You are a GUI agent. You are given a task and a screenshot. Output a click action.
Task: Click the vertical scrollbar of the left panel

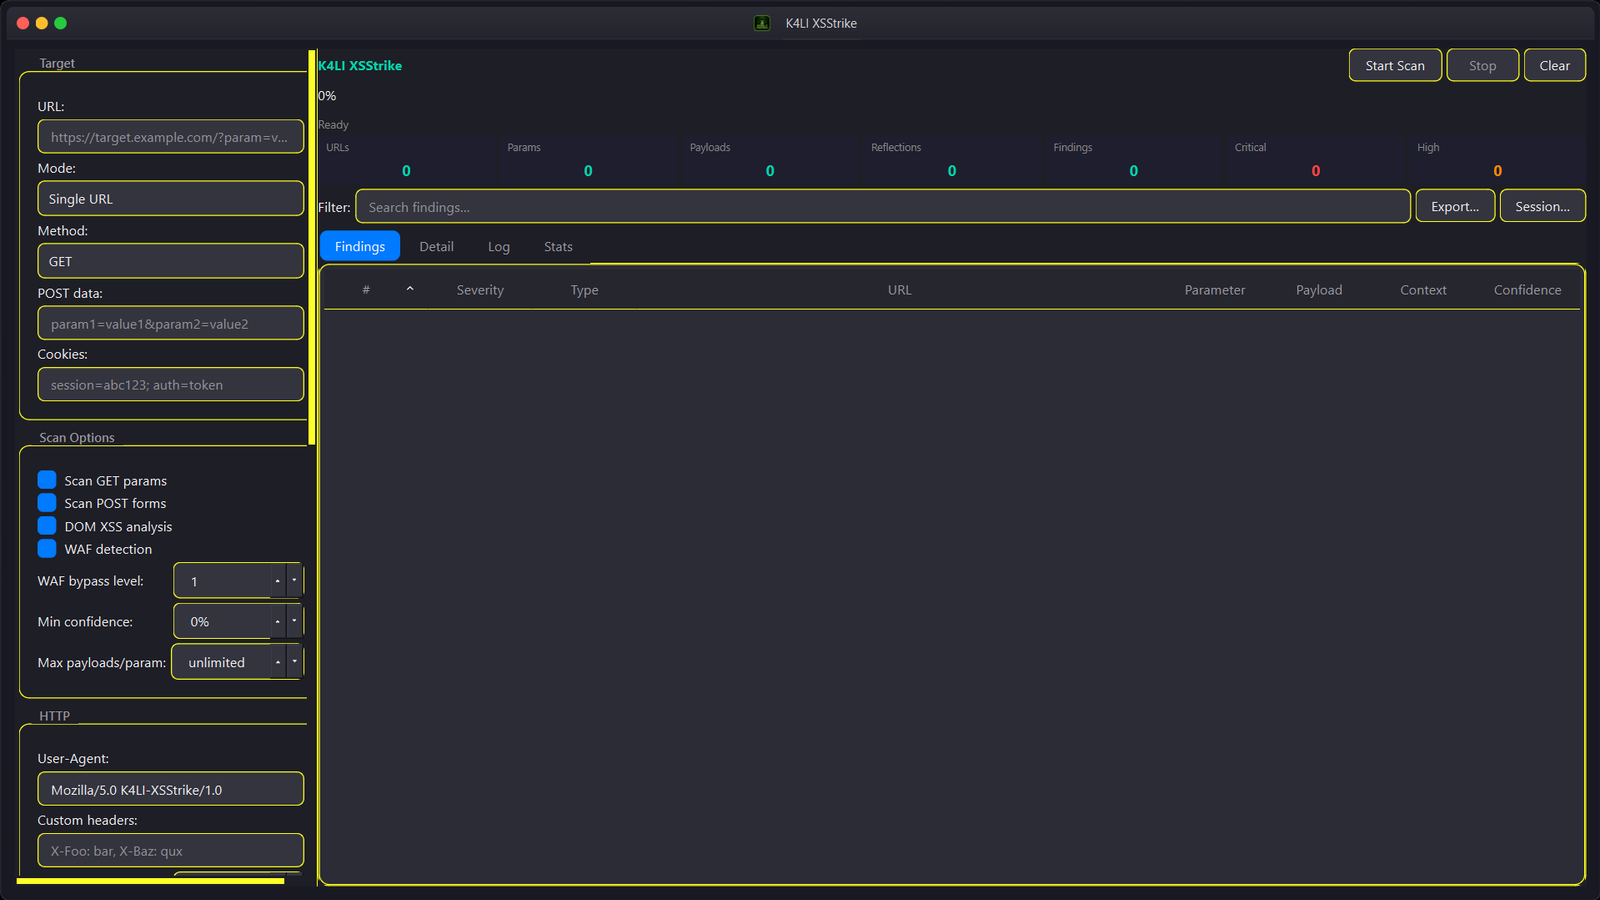click(x=312, y=247)
